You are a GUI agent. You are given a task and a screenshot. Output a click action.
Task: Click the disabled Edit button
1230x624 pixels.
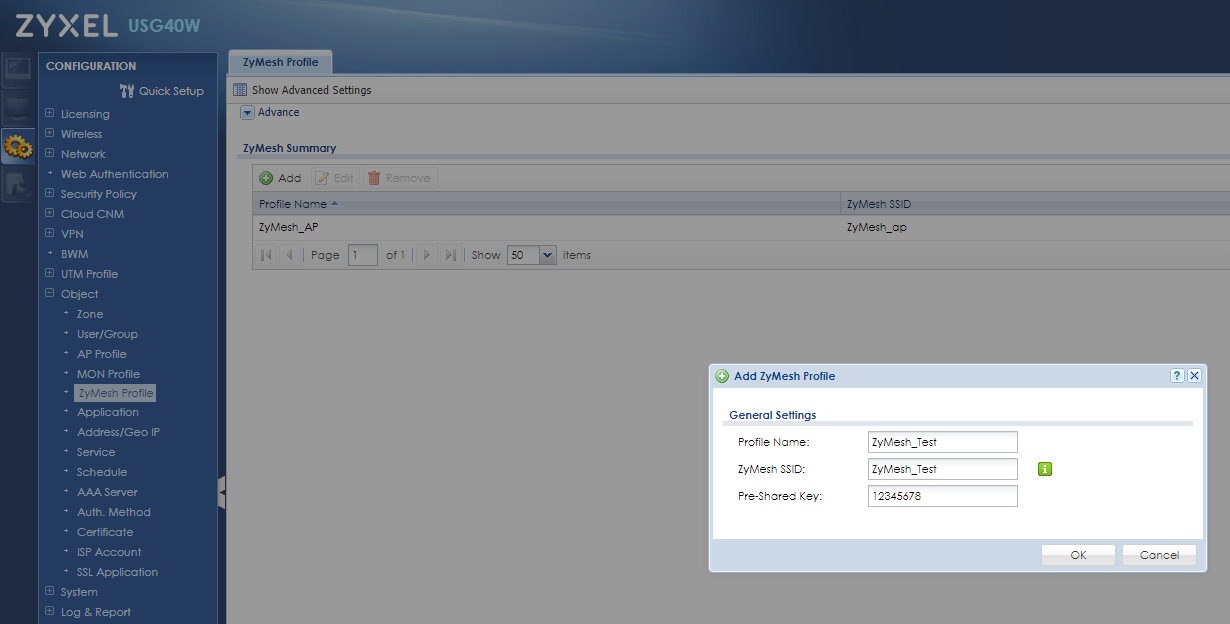tap(335, 178)
